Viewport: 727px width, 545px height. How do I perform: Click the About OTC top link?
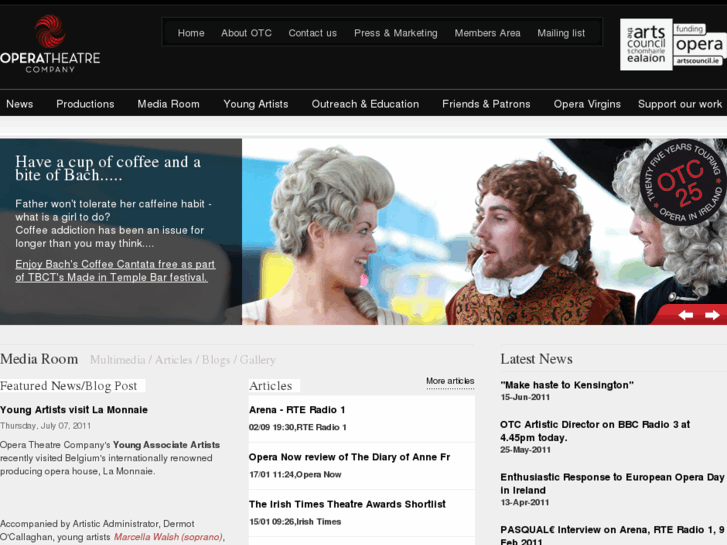tap(246, 33)
